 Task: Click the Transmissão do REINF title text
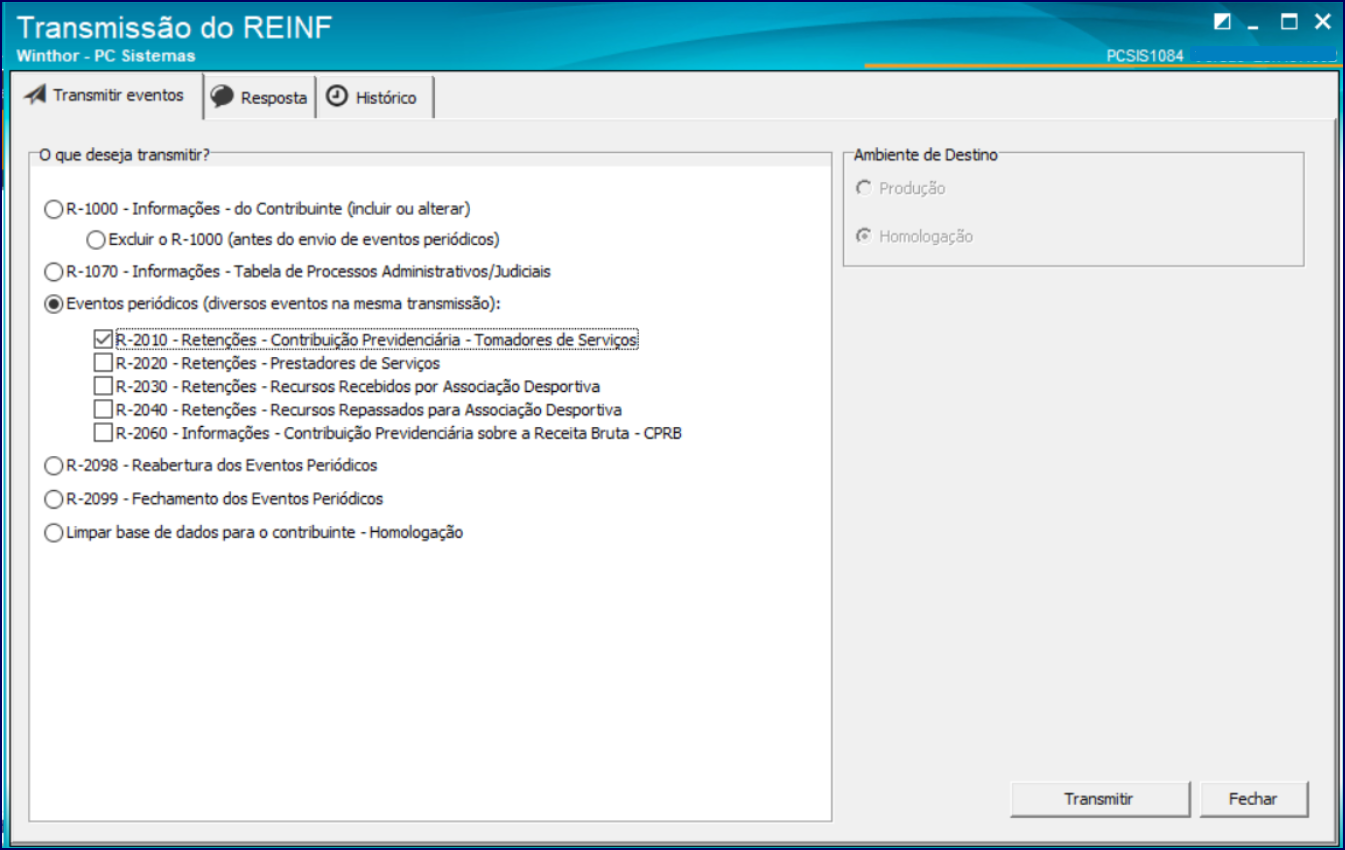(175, 27)
